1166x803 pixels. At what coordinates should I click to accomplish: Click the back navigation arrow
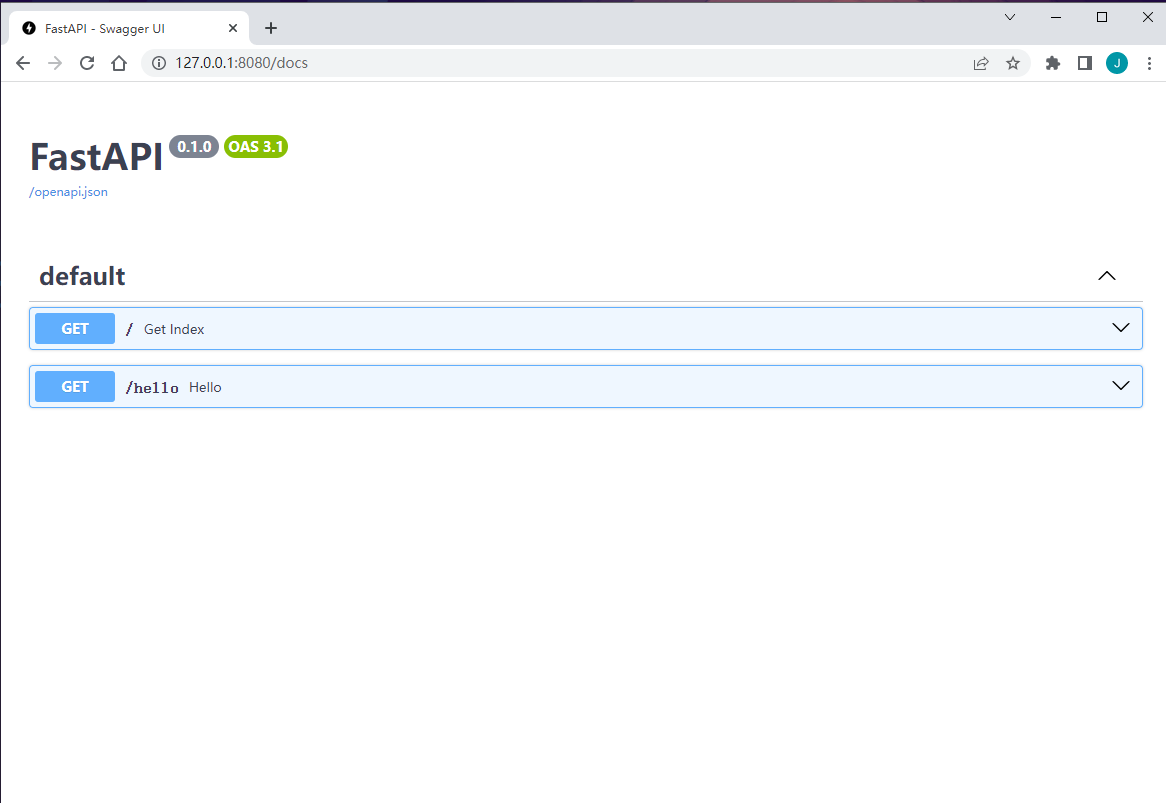[22, 62]
